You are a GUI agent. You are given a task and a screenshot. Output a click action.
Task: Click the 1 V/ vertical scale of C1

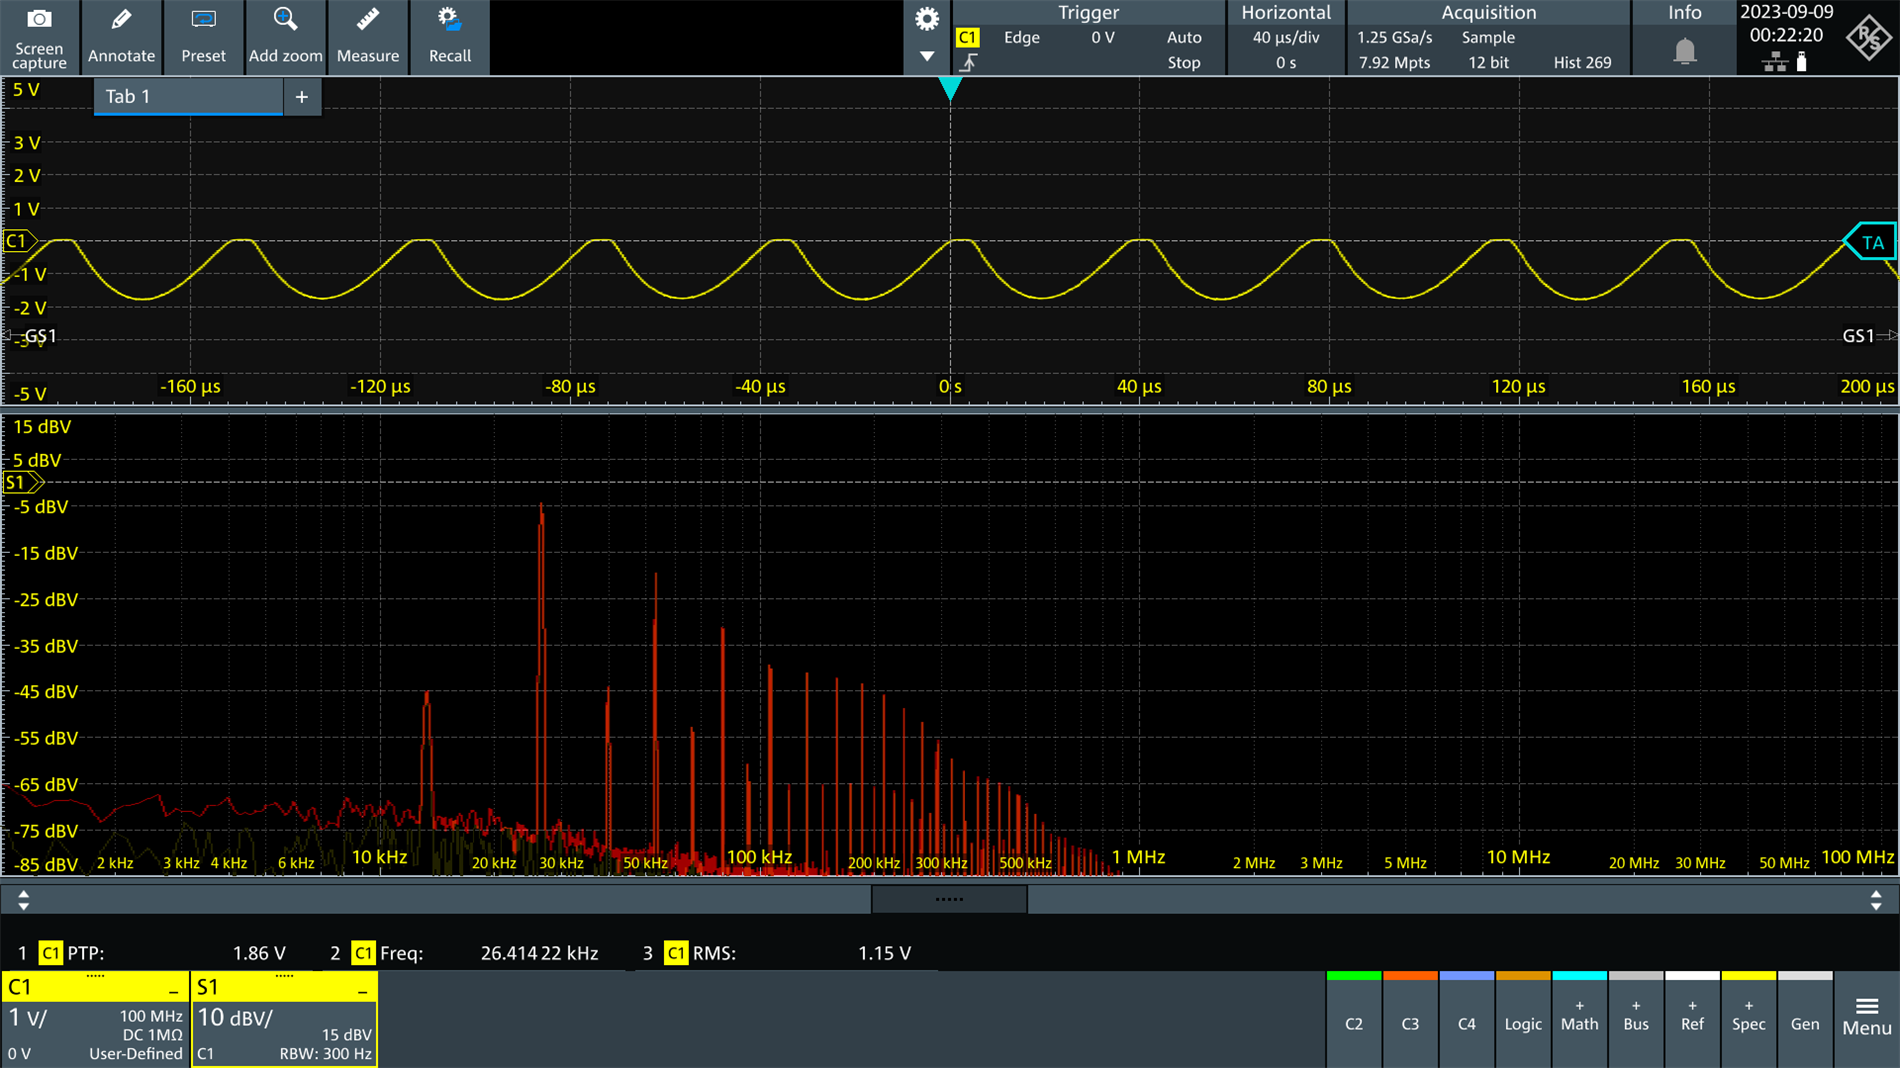pyautogui.click(x=28, y=1018)
